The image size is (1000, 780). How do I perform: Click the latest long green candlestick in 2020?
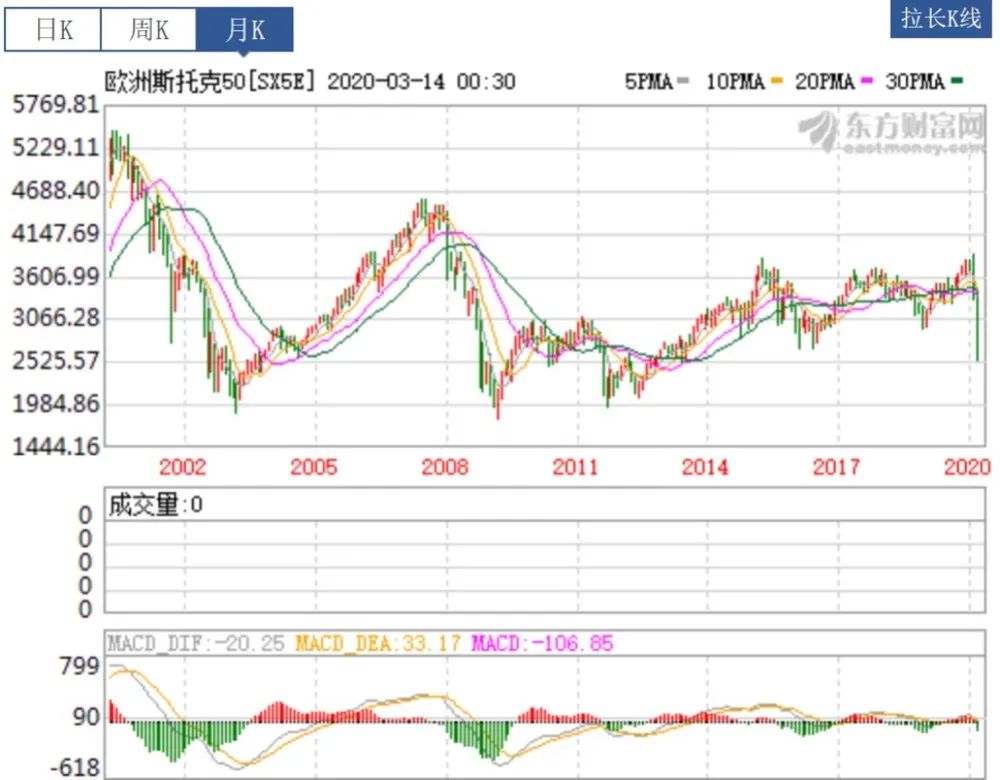pos(977,327)
